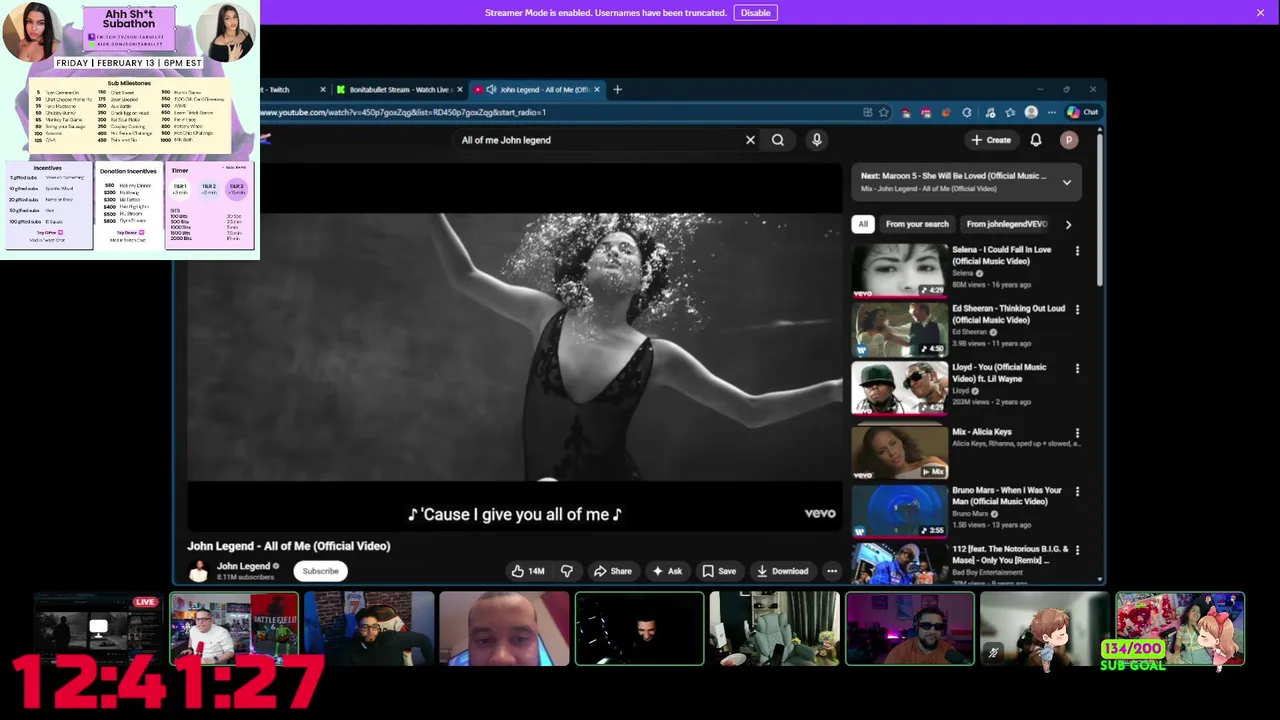Image resolution: width=1280 pixels, height=720 pixels.
Task: Select the sunglasses man webcam tile
Action: point(910,629)
